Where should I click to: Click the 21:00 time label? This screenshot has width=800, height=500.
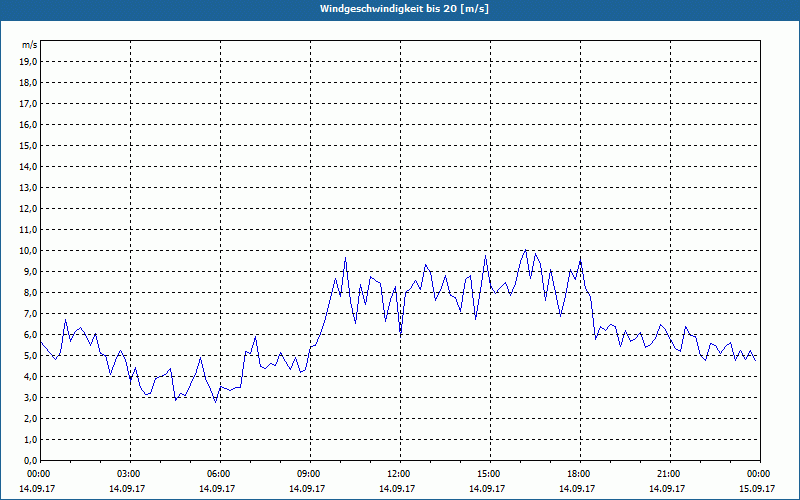[670, 474]
